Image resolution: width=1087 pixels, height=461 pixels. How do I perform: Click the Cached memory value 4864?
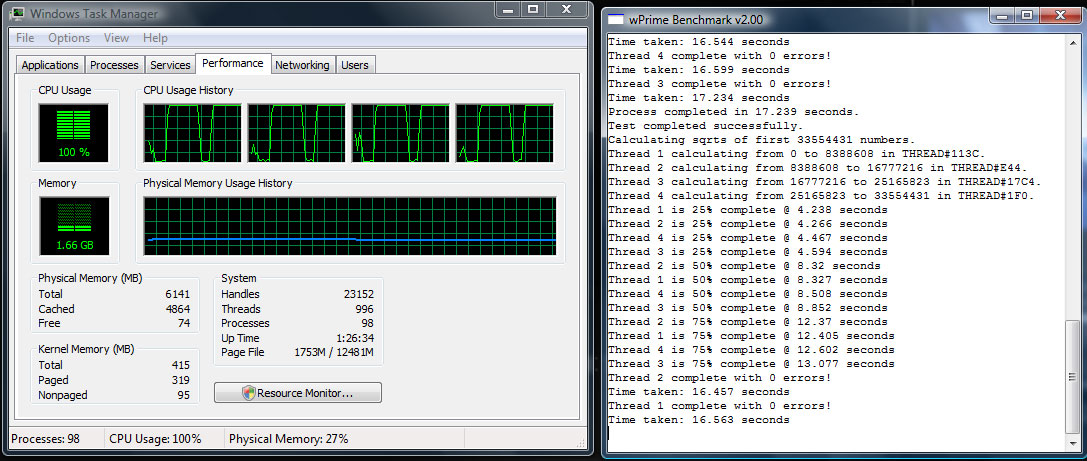177,309
